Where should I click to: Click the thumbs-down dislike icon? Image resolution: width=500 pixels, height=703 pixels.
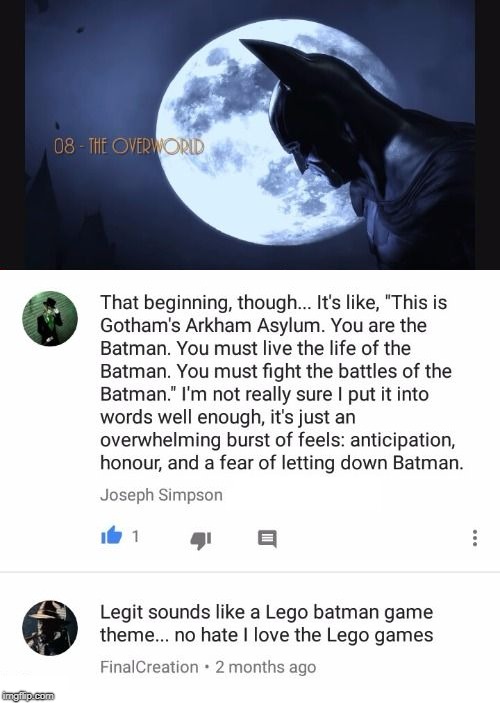click(200, 540)
